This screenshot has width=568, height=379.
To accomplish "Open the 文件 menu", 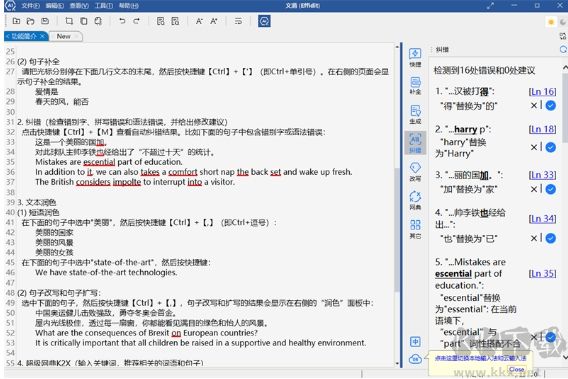I will coord(30,5).
